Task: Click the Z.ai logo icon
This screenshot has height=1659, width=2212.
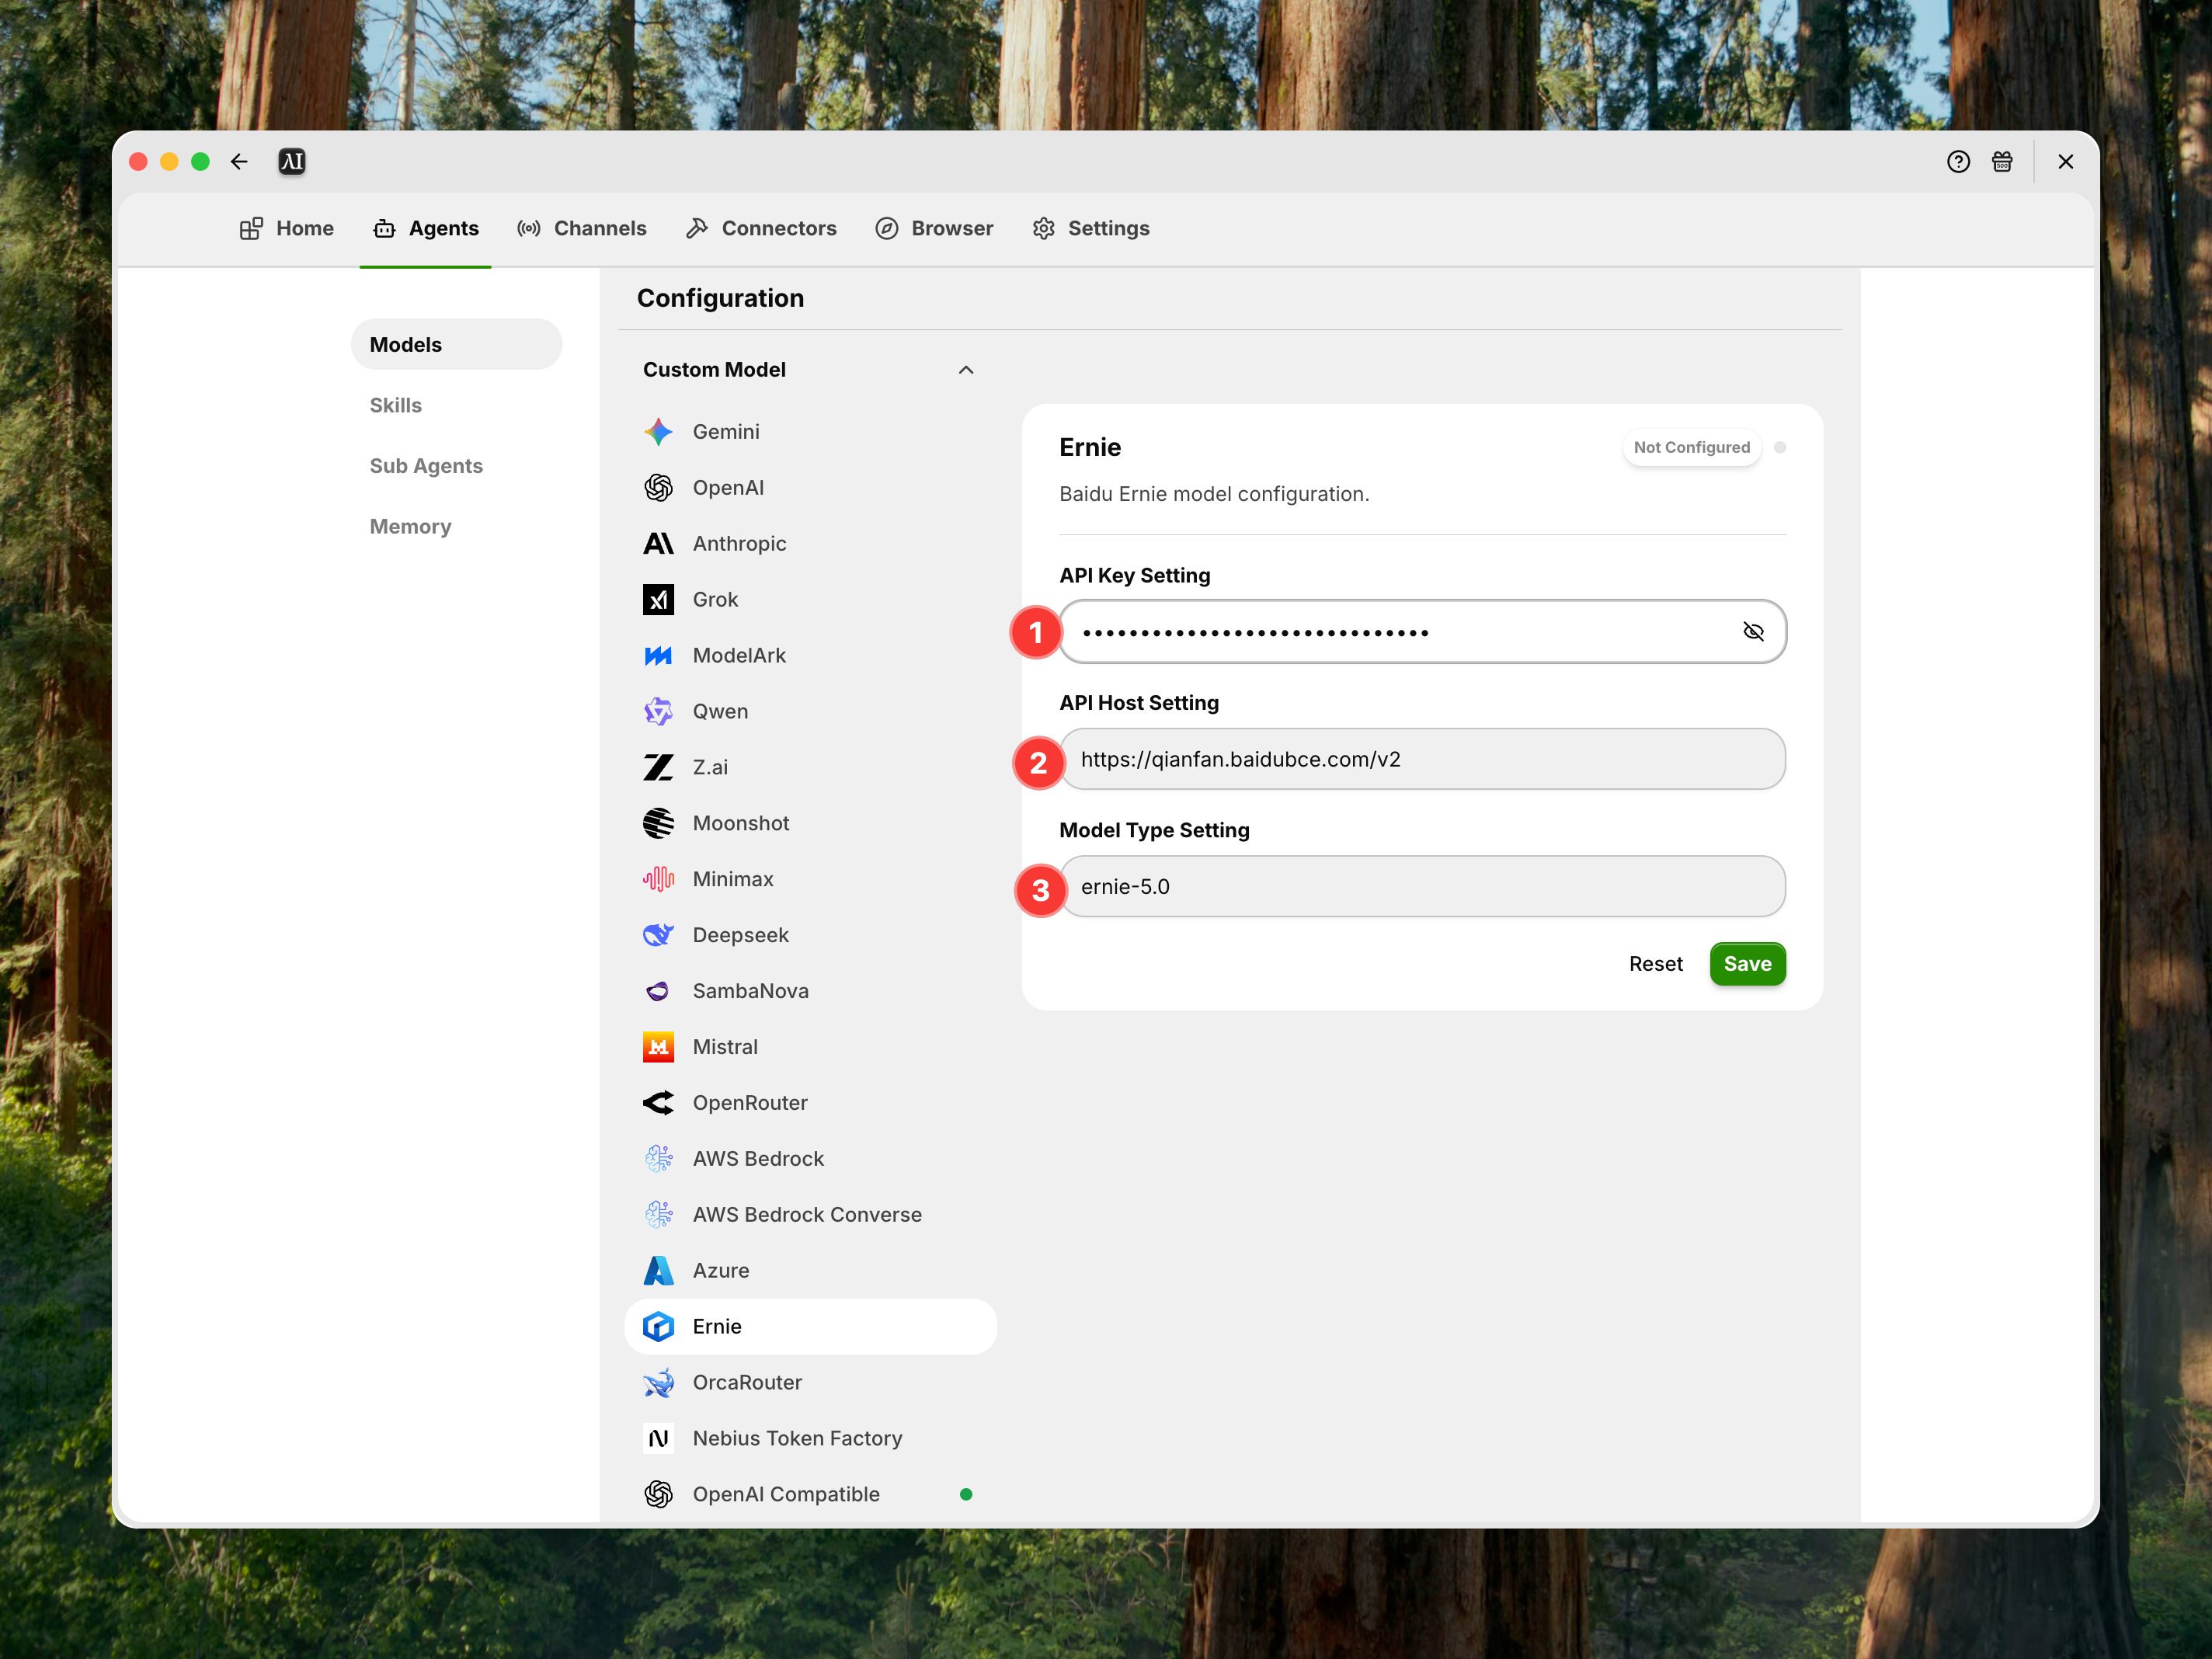Action: coord(658,768)
